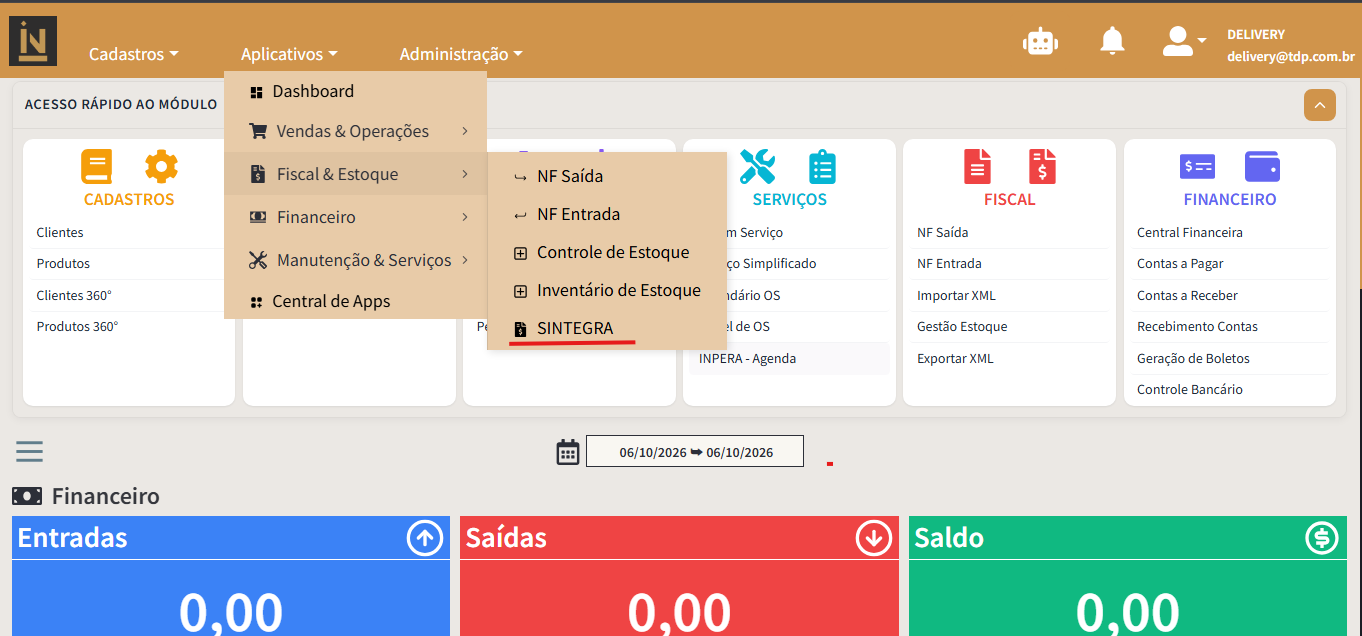Click the date range field 06/10/2026
The height and width of the screenshot is (636, 1362).
tap(695, 451)
